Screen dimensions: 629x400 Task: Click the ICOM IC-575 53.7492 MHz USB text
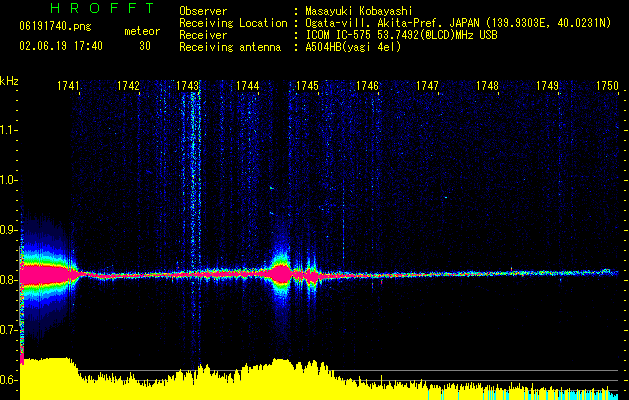tap(401, 35)
